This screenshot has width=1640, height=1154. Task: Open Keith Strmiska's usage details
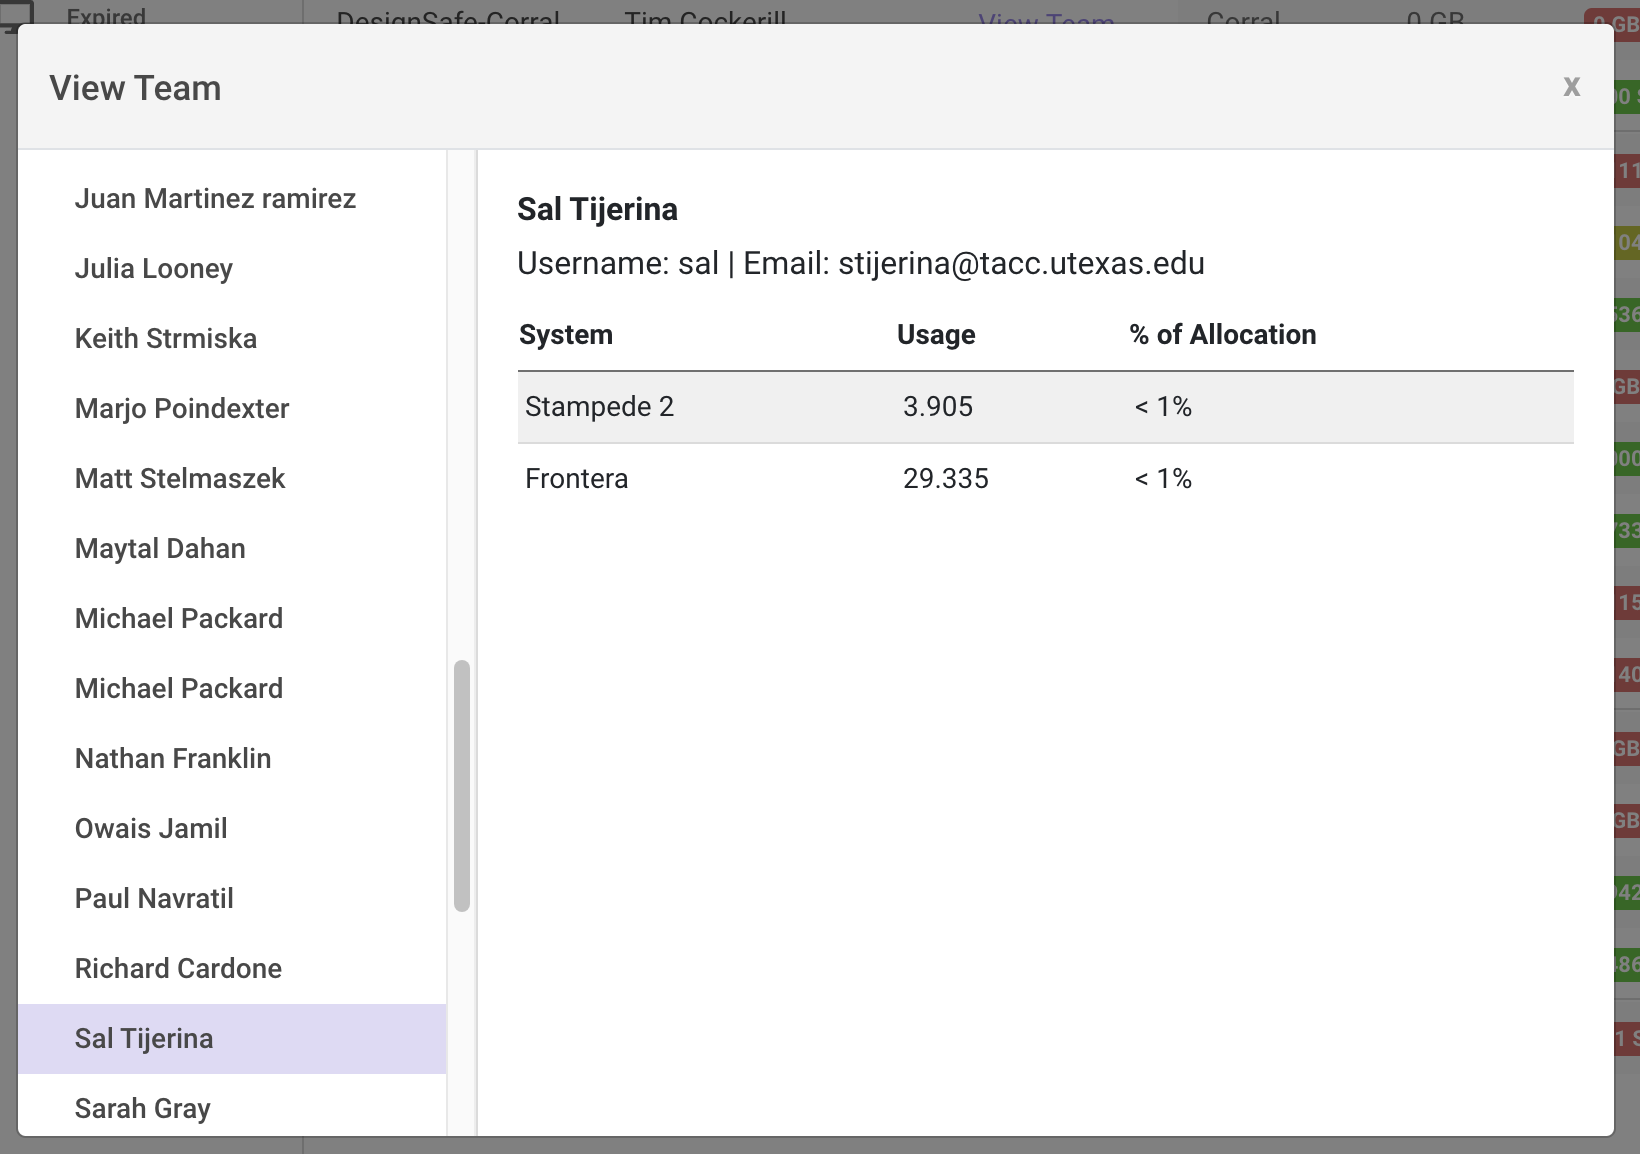point(166,339)
